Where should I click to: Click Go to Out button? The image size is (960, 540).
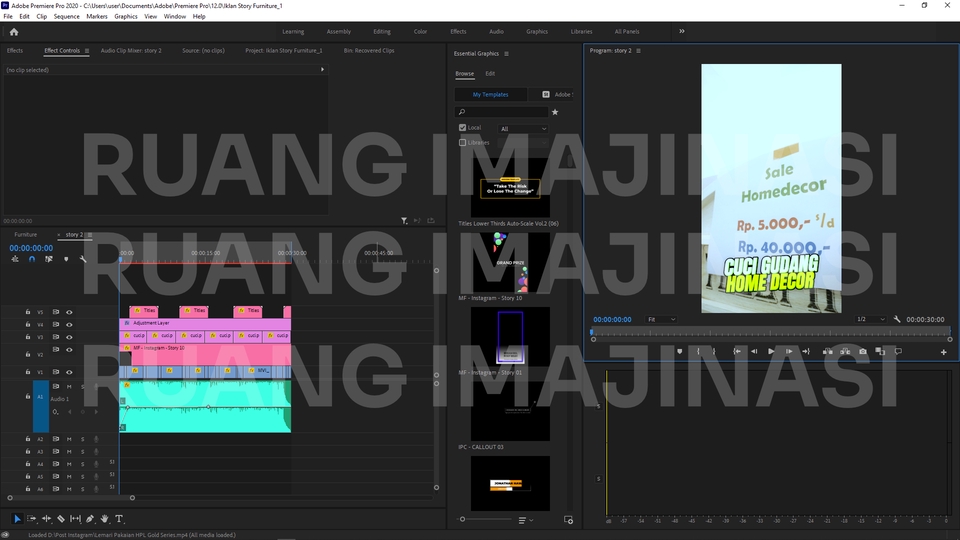(806, 351)
